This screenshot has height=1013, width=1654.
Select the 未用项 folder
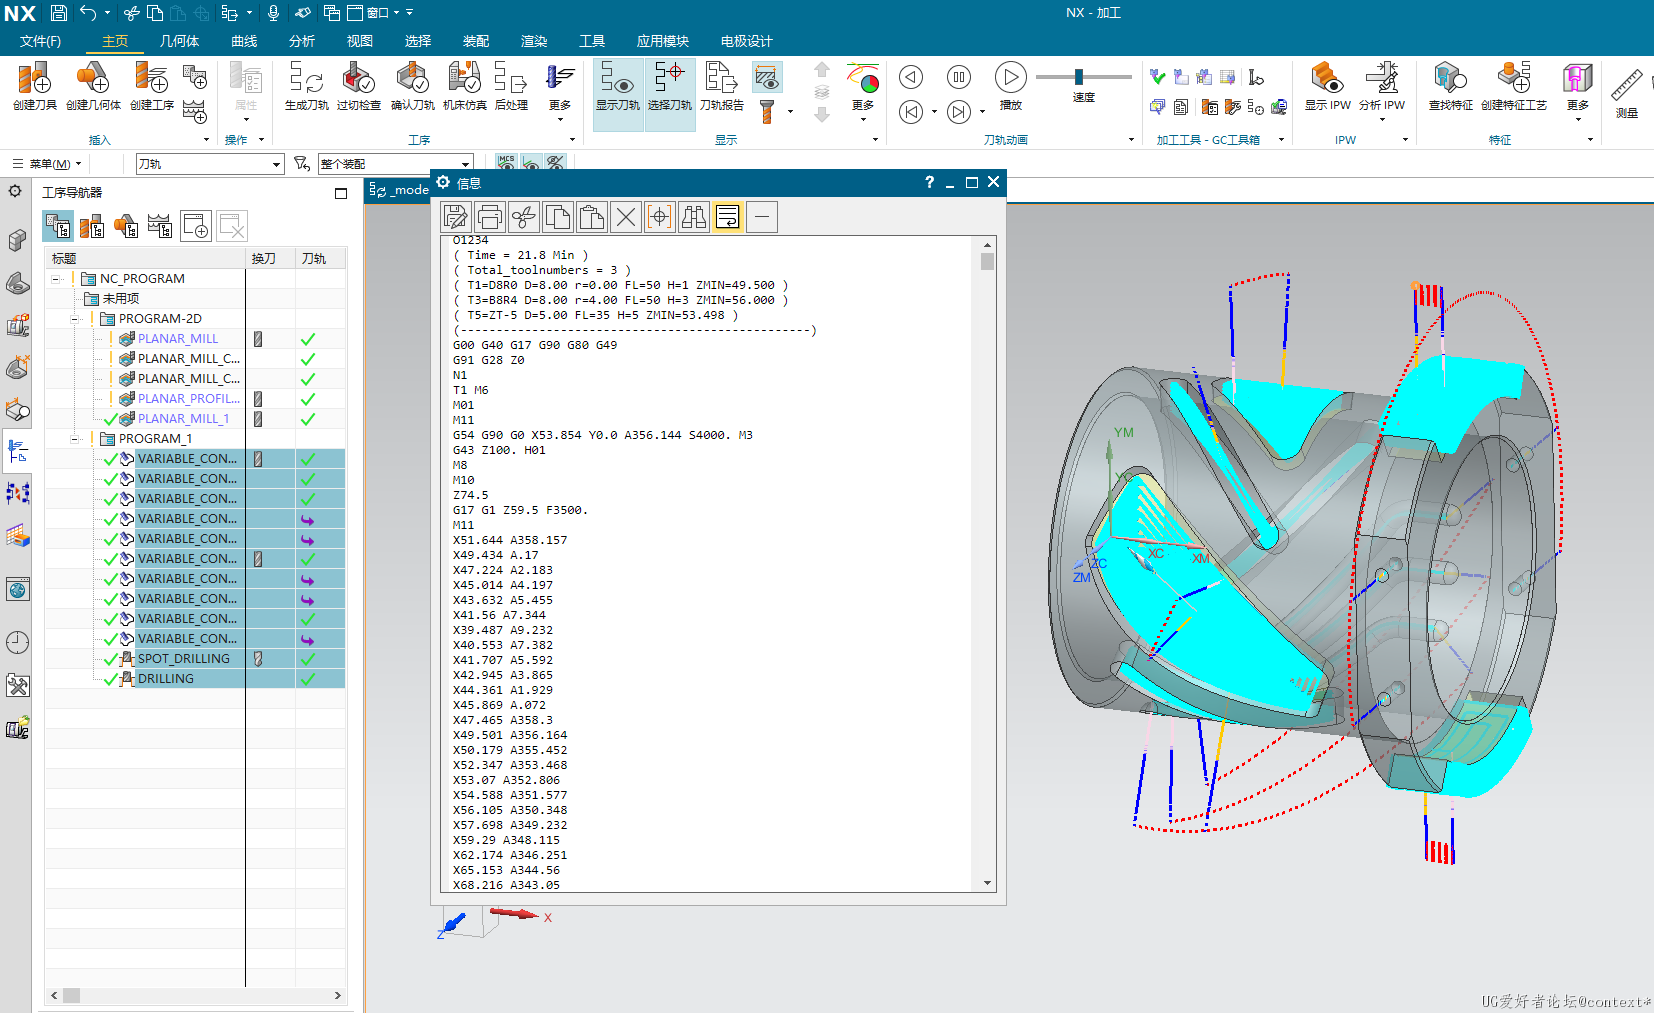click(120, 299)
